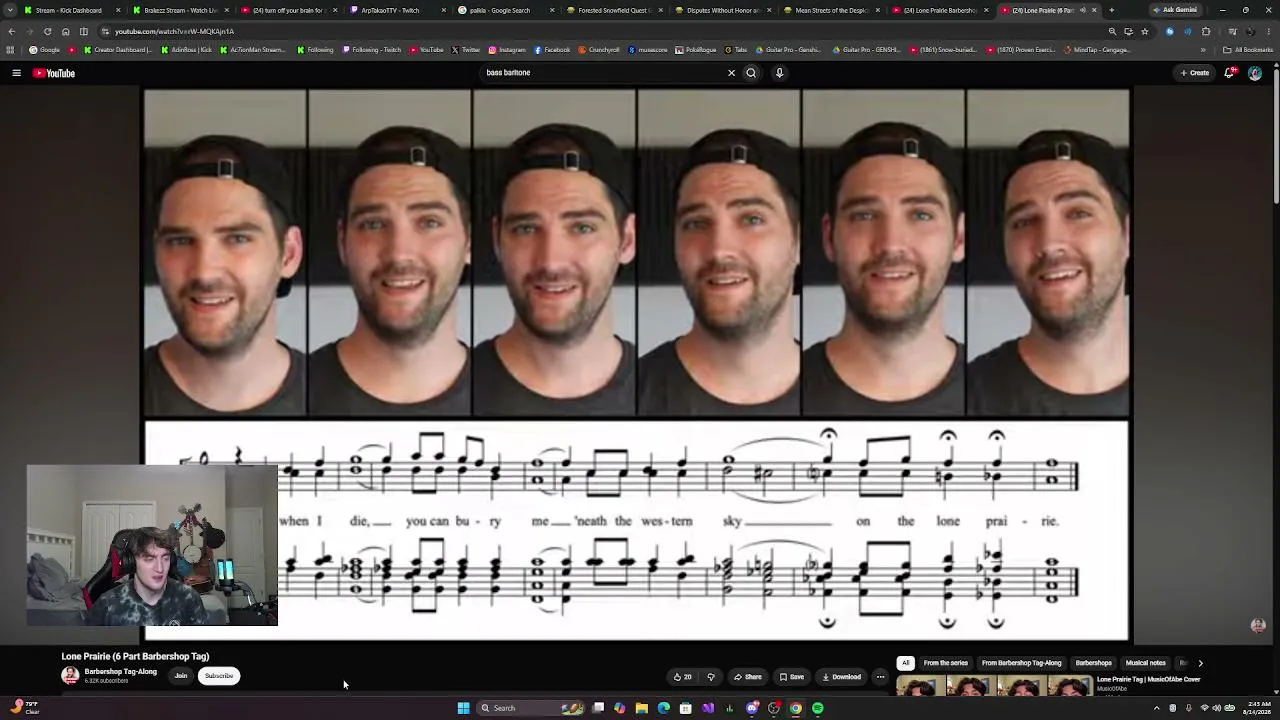This screenshot has width=1280, height=720.
Task: Launch Spotify from the taskbar
Action: 818,708
